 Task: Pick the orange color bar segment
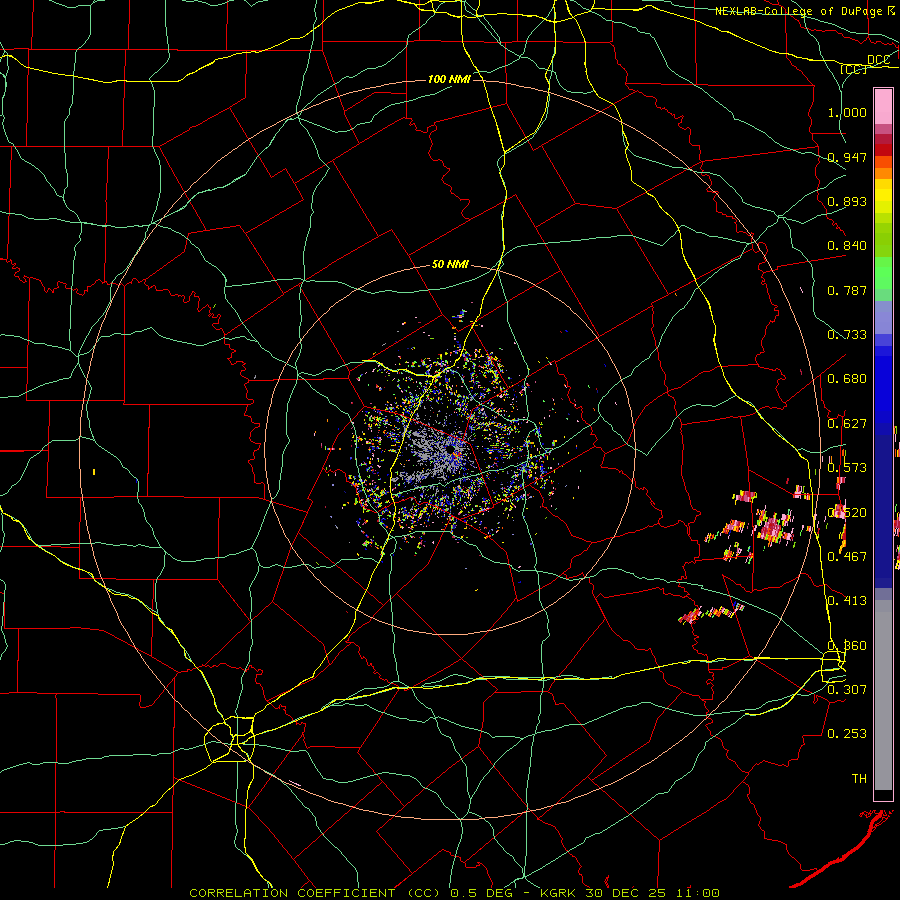tap(883, 173)
